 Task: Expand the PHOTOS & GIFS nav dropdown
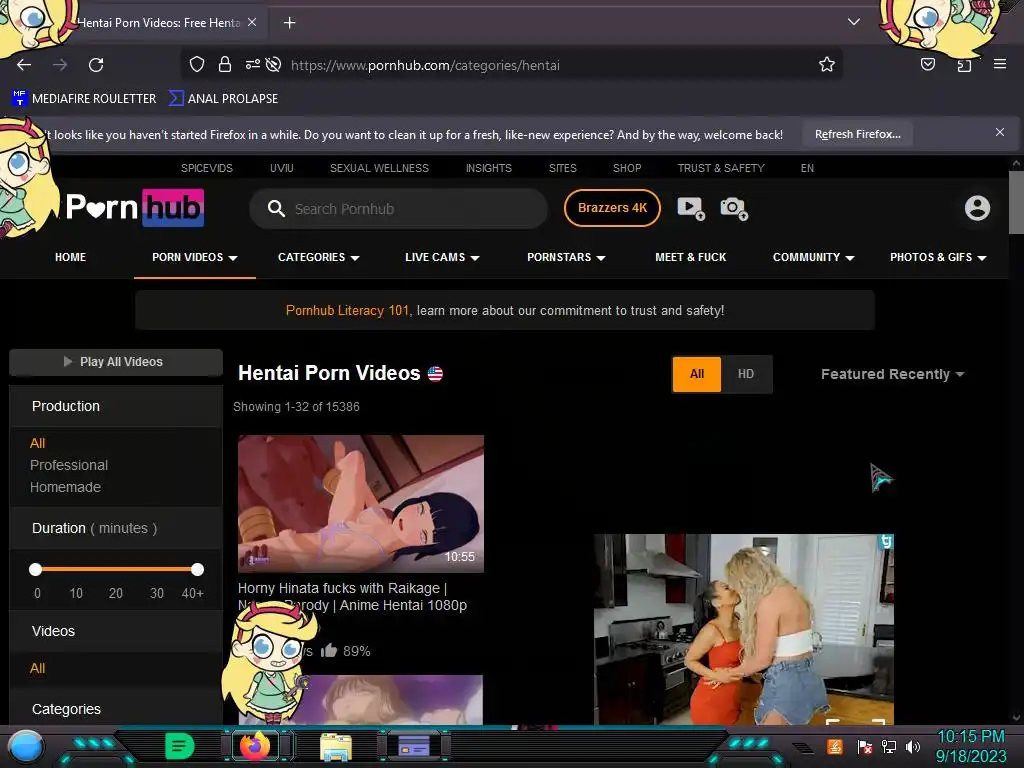938,257
